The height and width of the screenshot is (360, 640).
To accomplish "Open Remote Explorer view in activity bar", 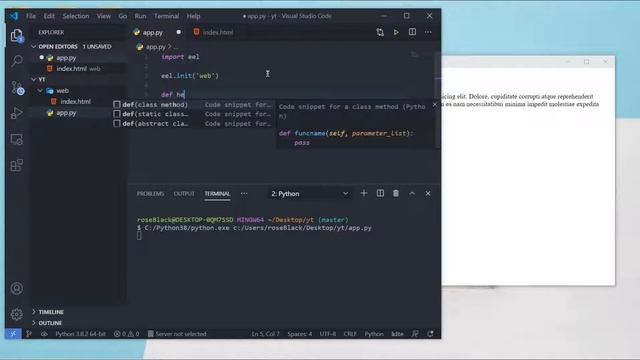I will (17, 140).
